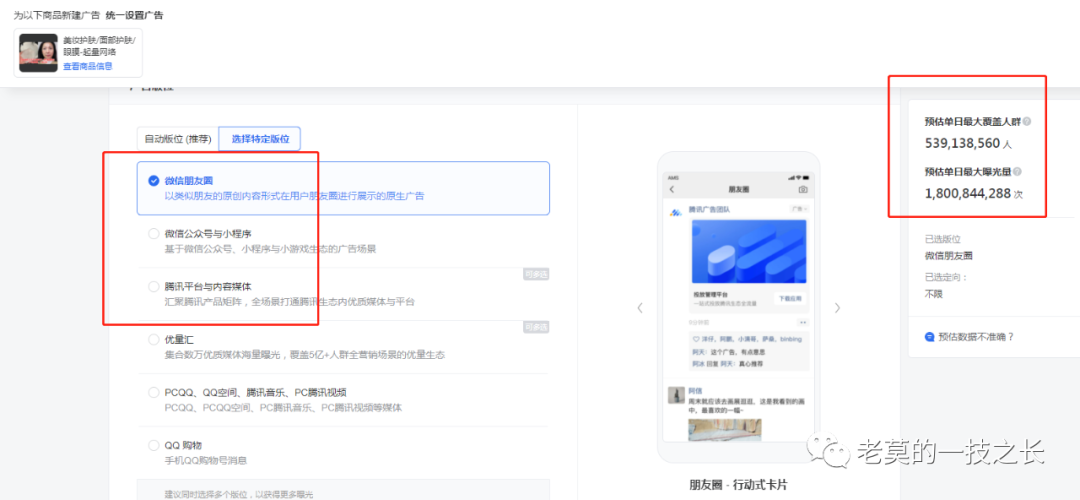Show next ad preview with right chevron
The image size is (1080, 500).
[838, 308]
